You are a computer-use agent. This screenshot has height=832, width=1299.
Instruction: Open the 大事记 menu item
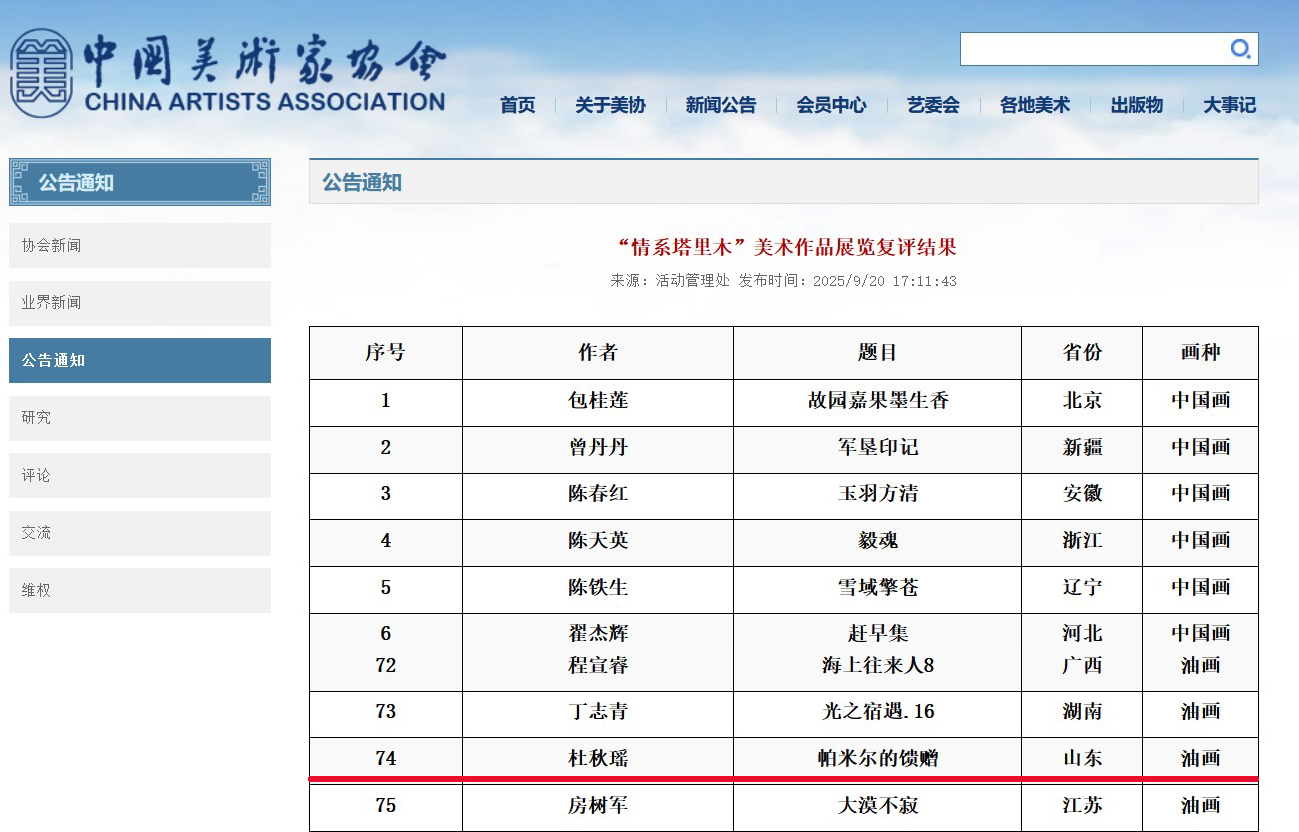1229,105
